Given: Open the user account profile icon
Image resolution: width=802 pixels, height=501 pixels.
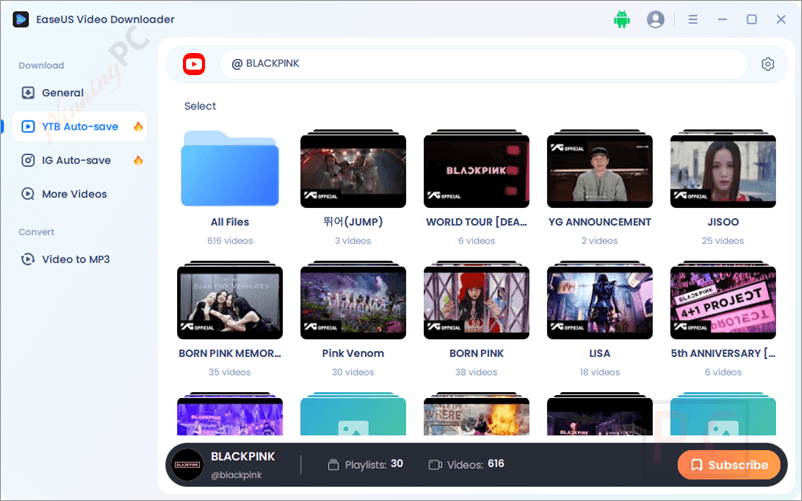Looking at the screenshot, I should [x=655, y=19].
